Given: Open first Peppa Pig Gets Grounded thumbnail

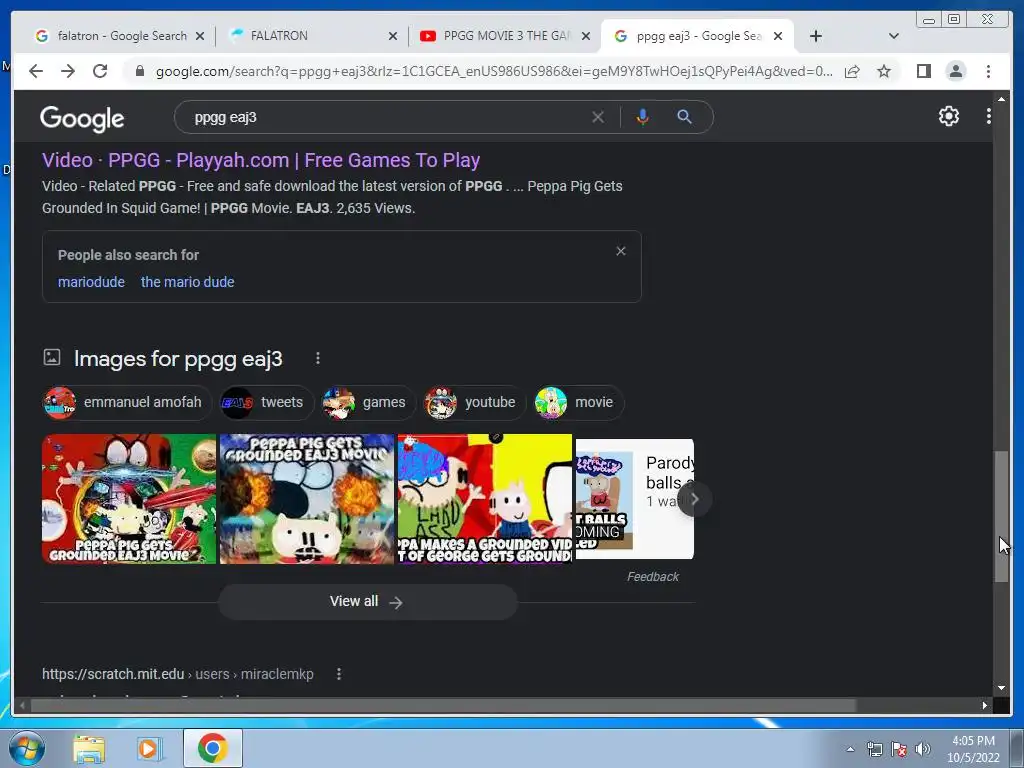Looking at the screenshot, I should tap(129, 499).
